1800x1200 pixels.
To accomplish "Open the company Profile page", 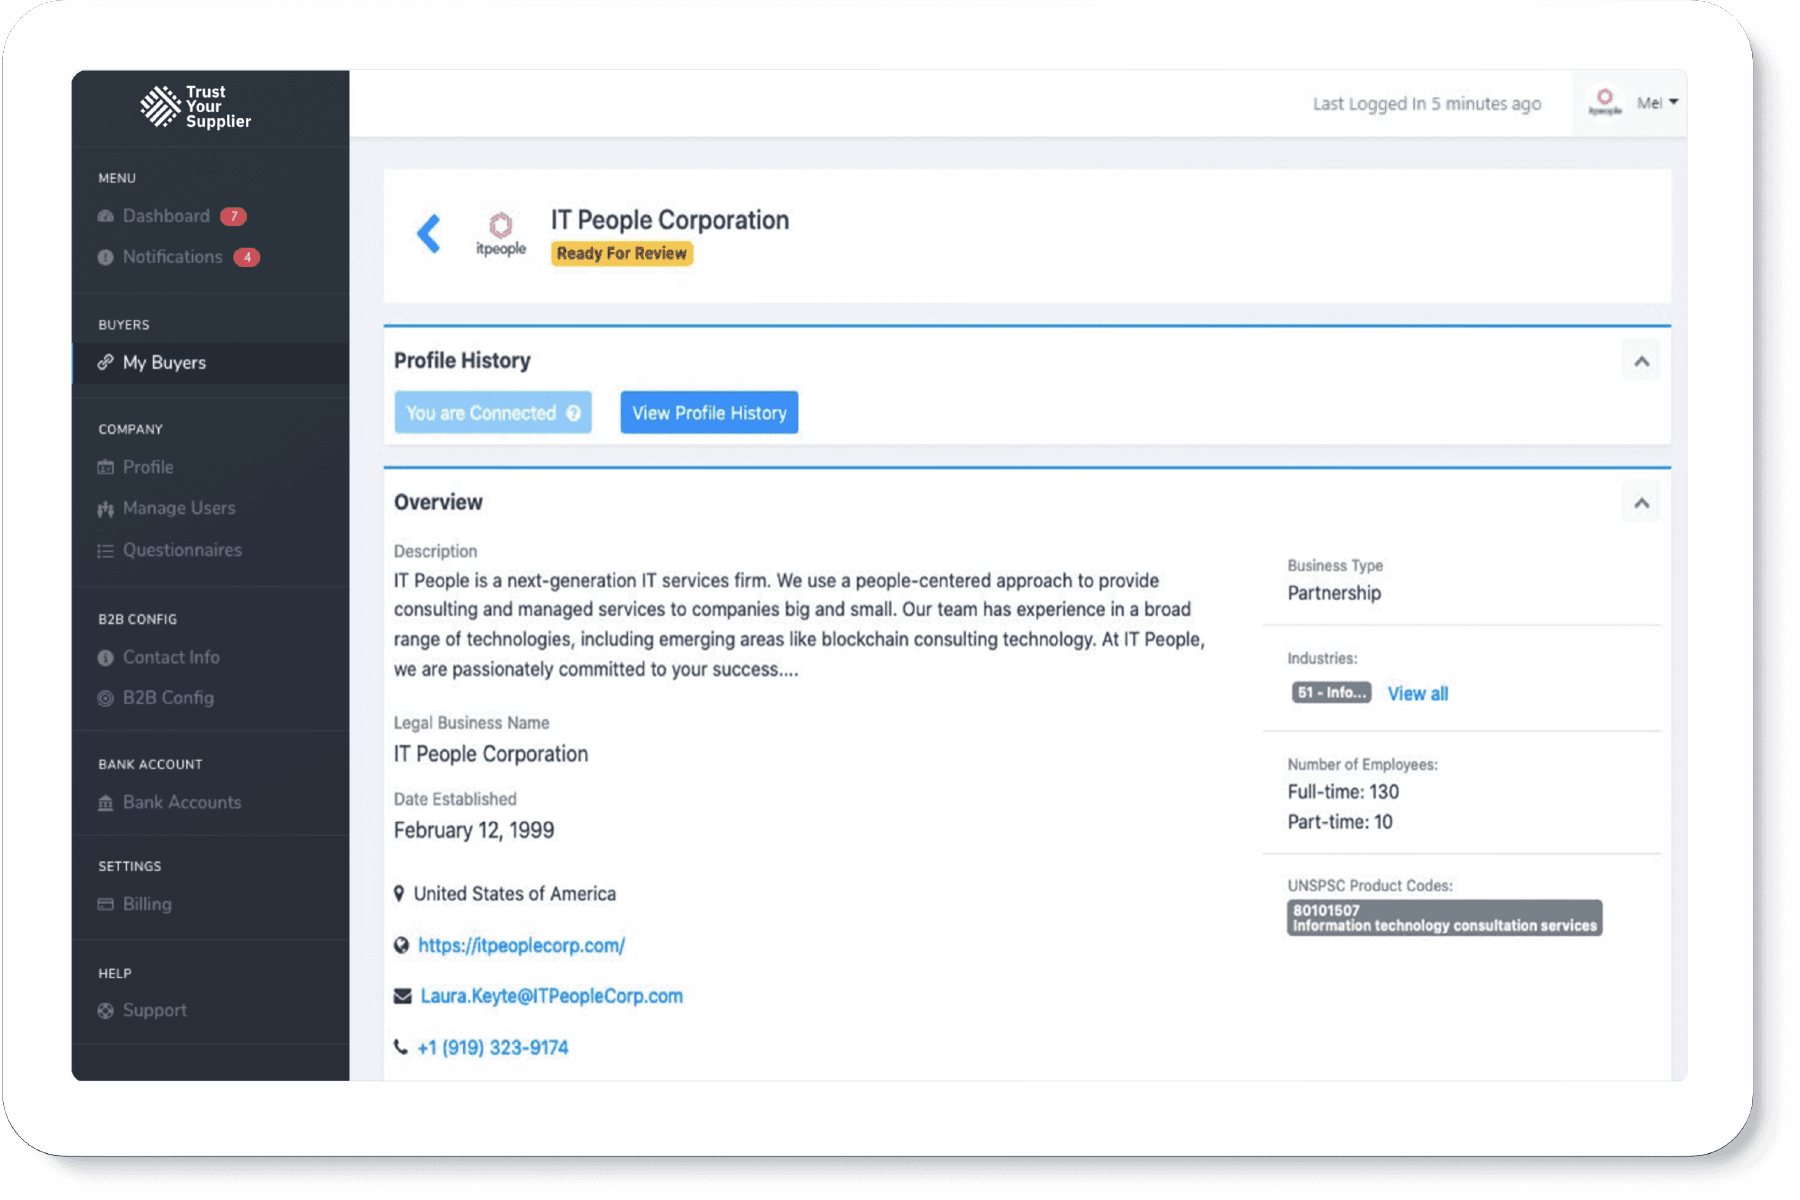I will point(148,467).
